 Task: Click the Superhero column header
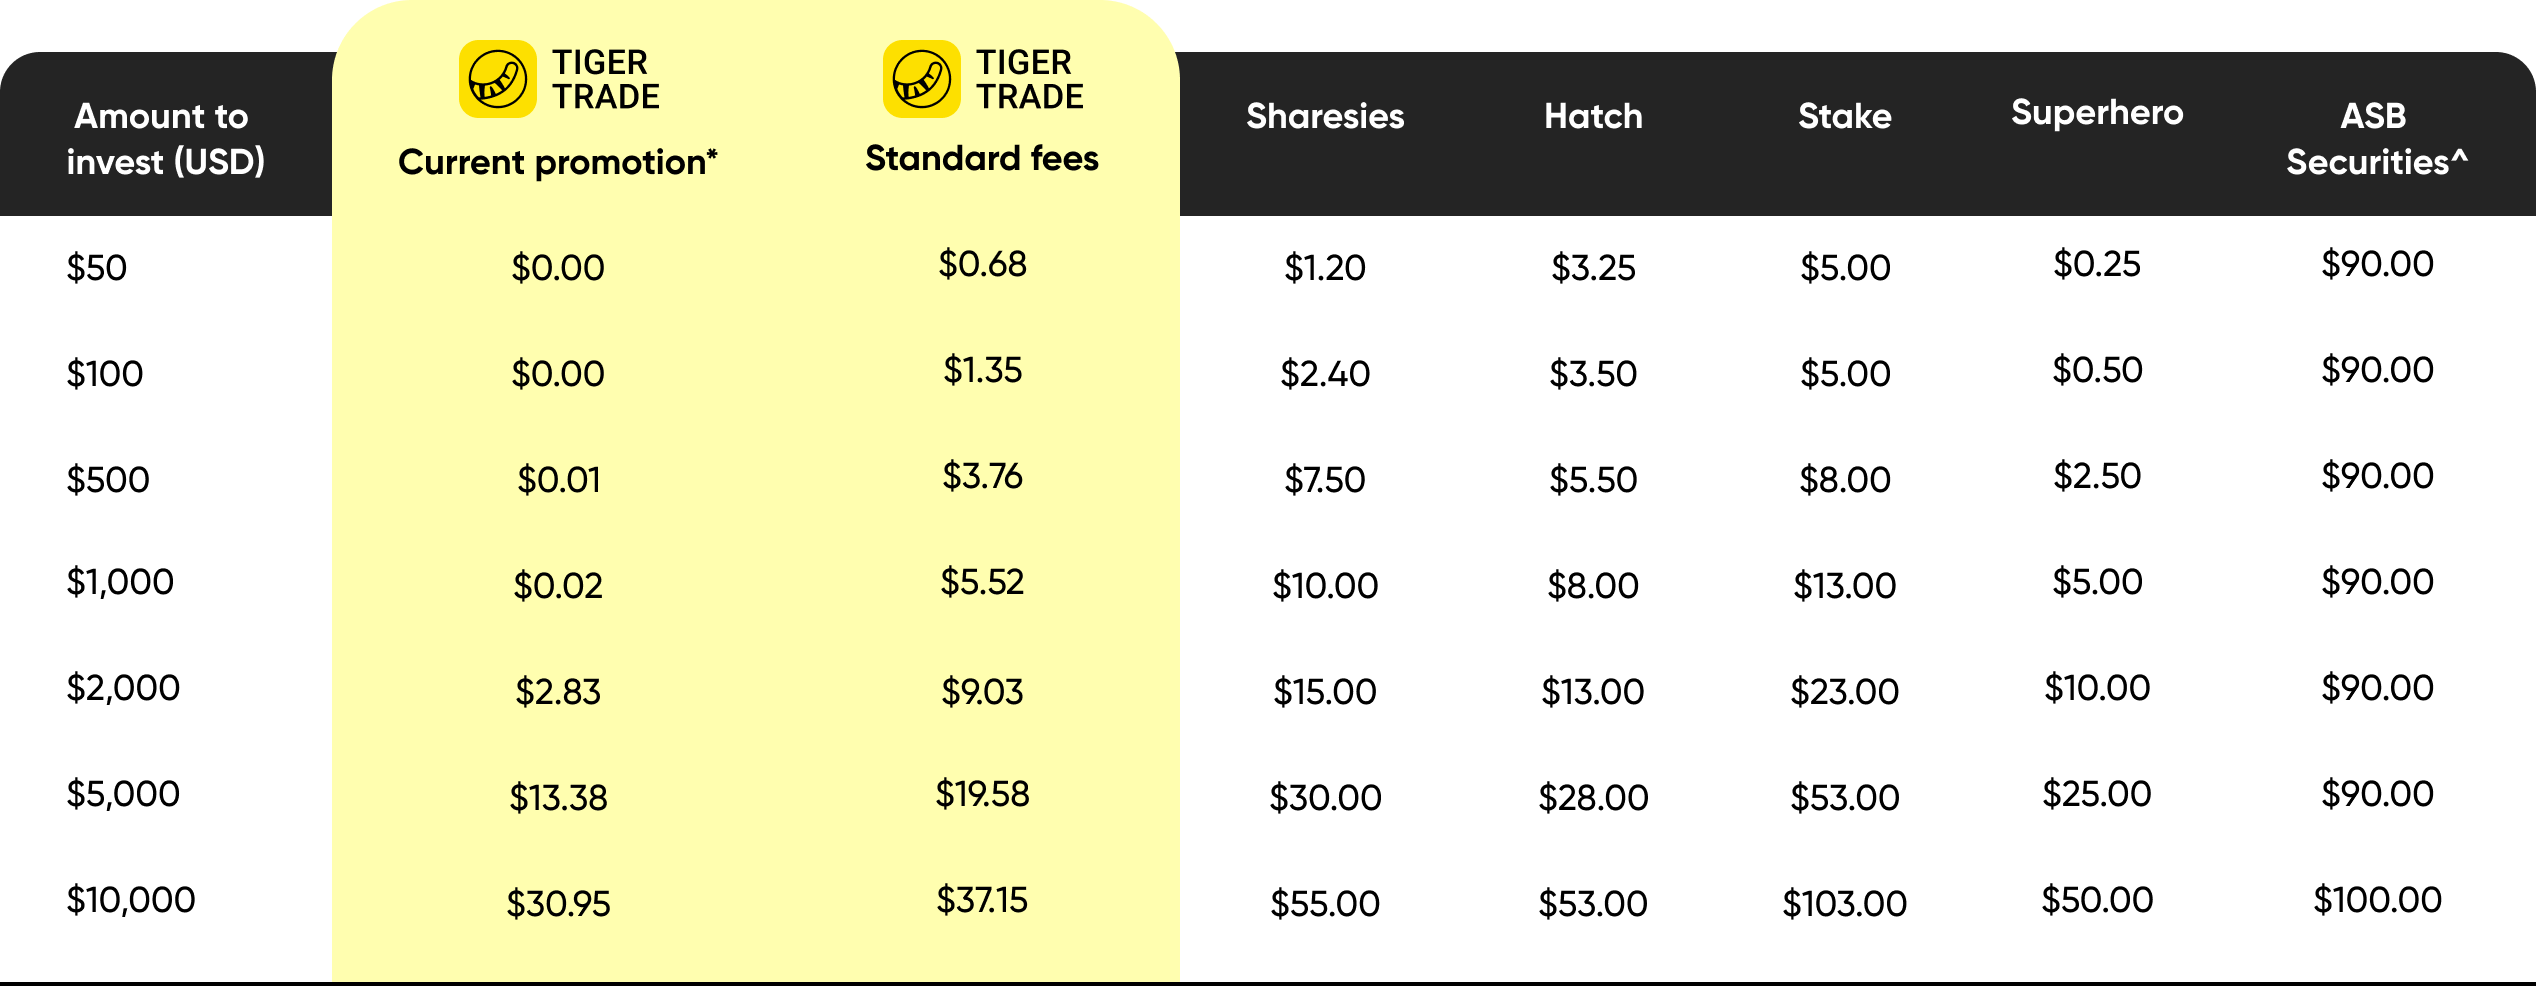(x=2097, y=113)
